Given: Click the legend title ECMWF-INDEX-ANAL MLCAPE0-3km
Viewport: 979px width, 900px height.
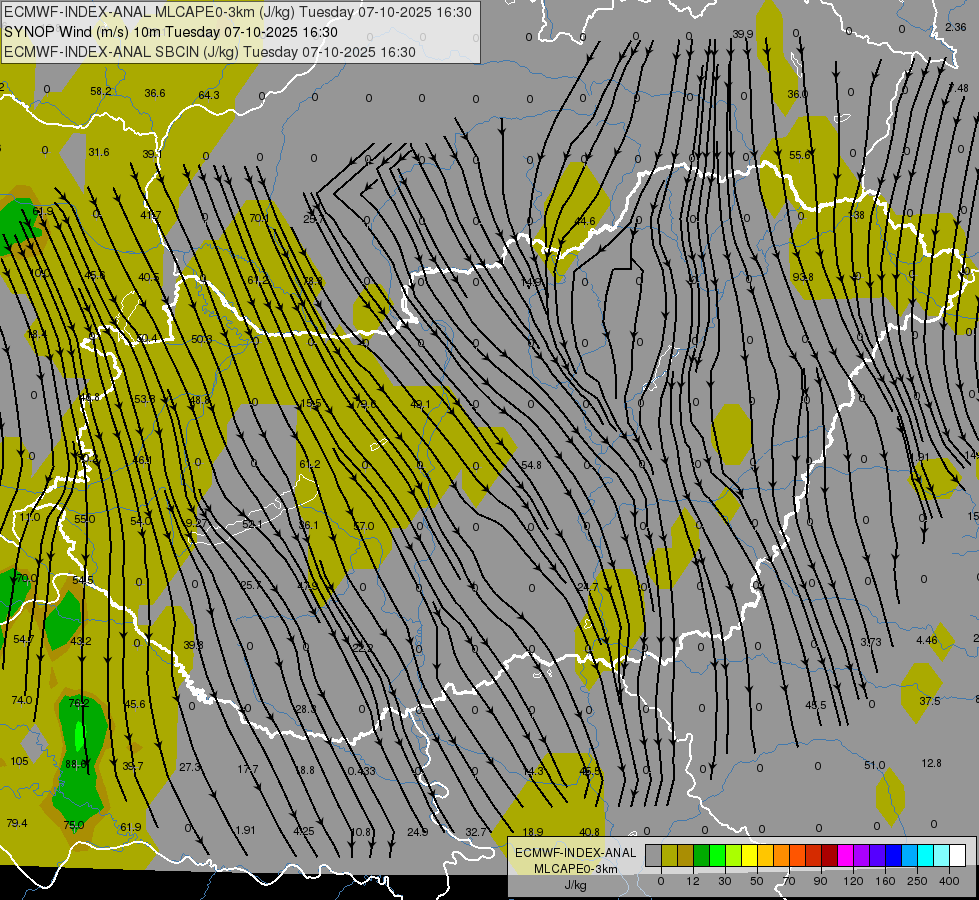Looking at the screenshot, I should (x=575, y=860).
